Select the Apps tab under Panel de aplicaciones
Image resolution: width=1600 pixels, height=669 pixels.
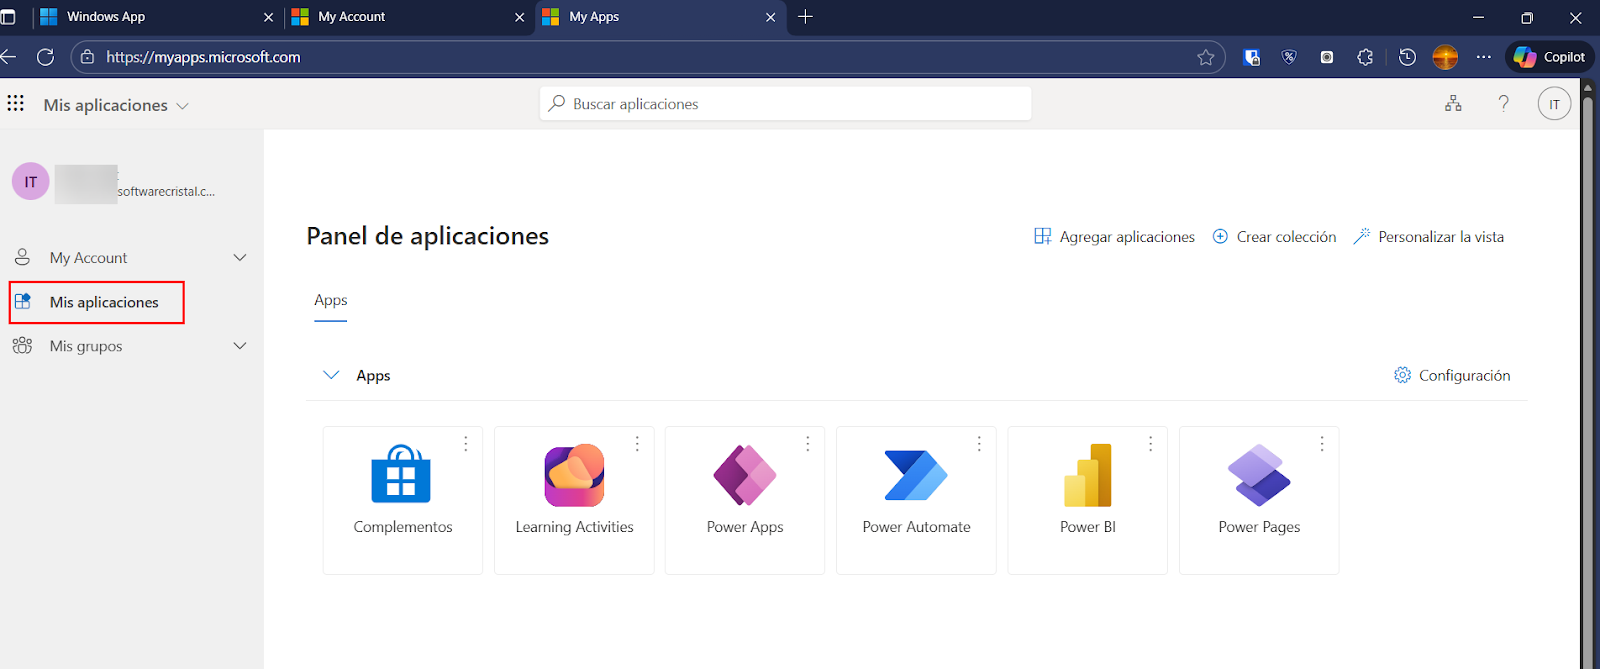click(331, 300)
